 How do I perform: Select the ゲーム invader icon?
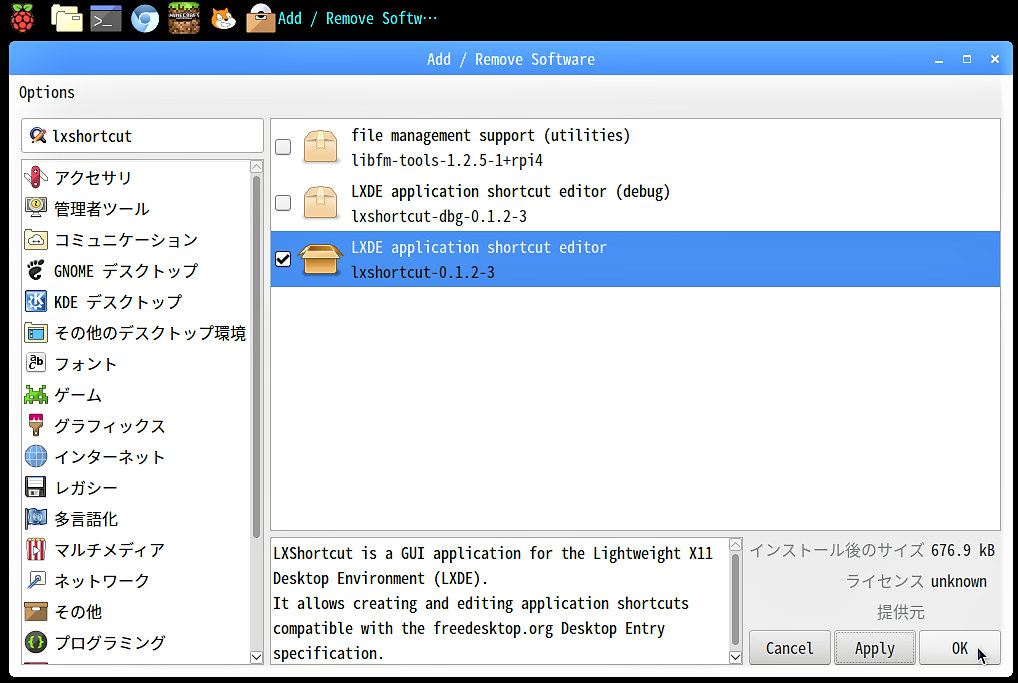[36, 394]
